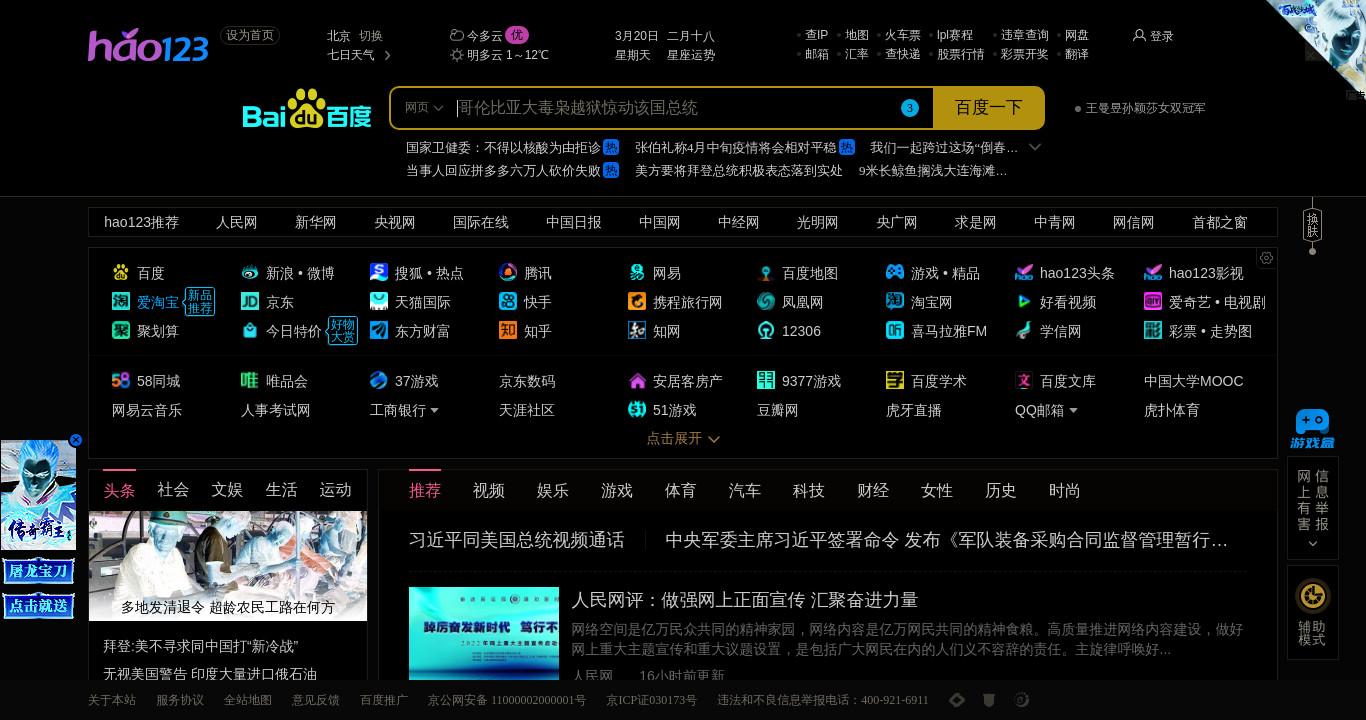Open headline 习近平同美国总统视频通话

tap(516, 540)
